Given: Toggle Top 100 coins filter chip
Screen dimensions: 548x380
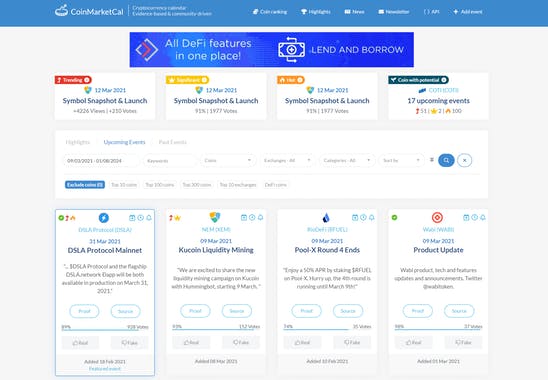Looking at the screenshot, I should point(160,185).
